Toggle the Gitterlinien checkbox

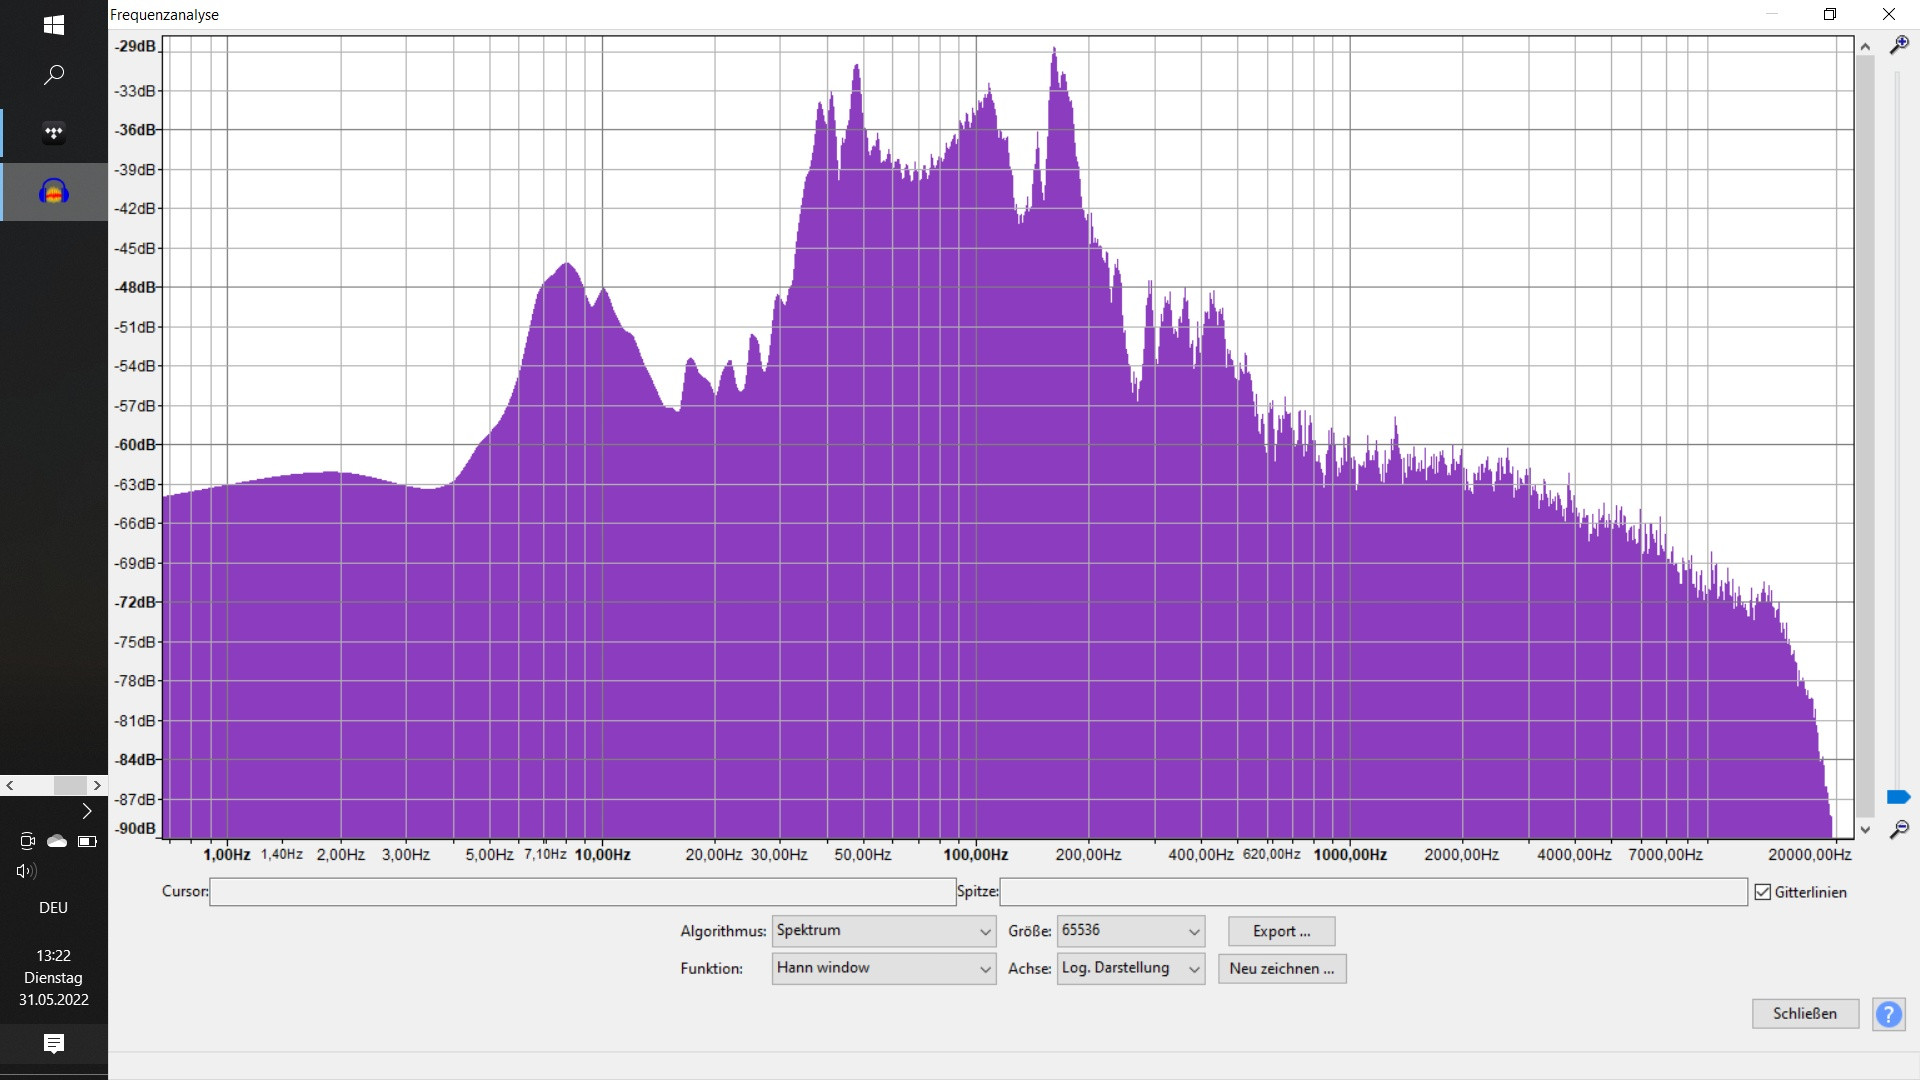[1762, 892]
